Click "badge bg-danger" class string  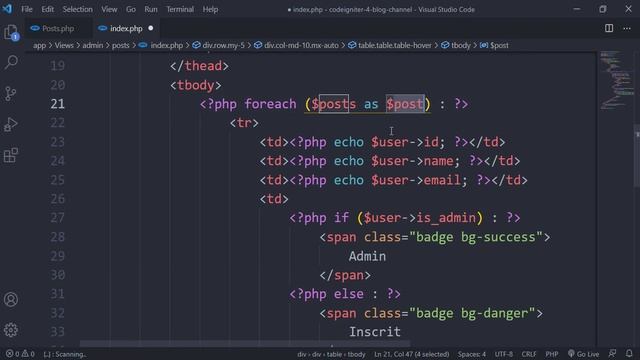pyautogui.click(x=472, y=313)
